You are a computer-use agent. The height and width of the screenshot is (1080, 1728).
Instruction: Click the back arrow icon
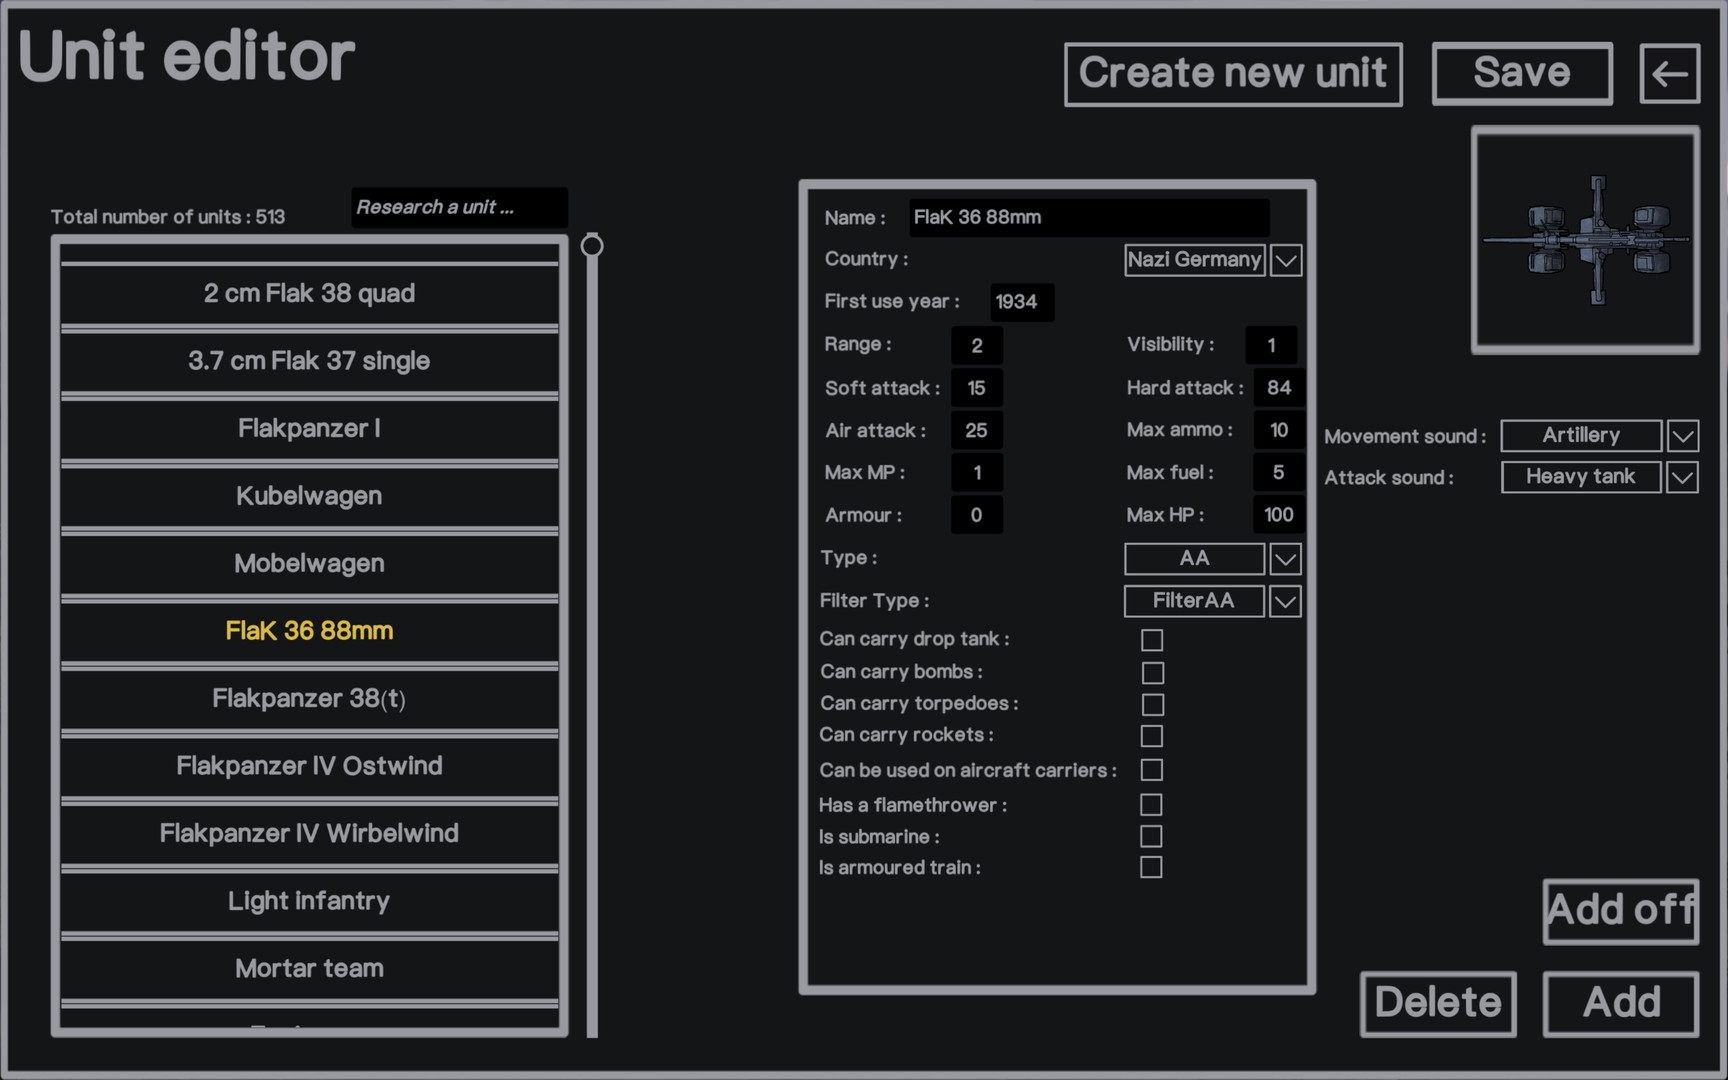[x=1669, y=74]
